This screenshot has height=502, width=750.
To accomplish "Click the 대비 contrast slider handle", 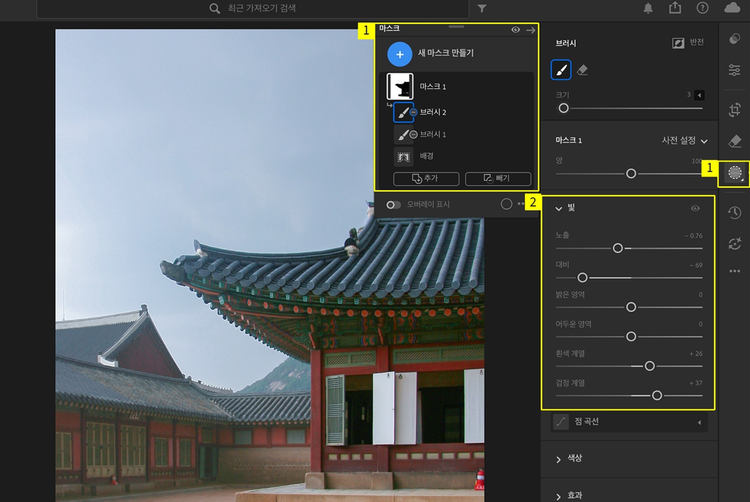I will tap(582, 277).
